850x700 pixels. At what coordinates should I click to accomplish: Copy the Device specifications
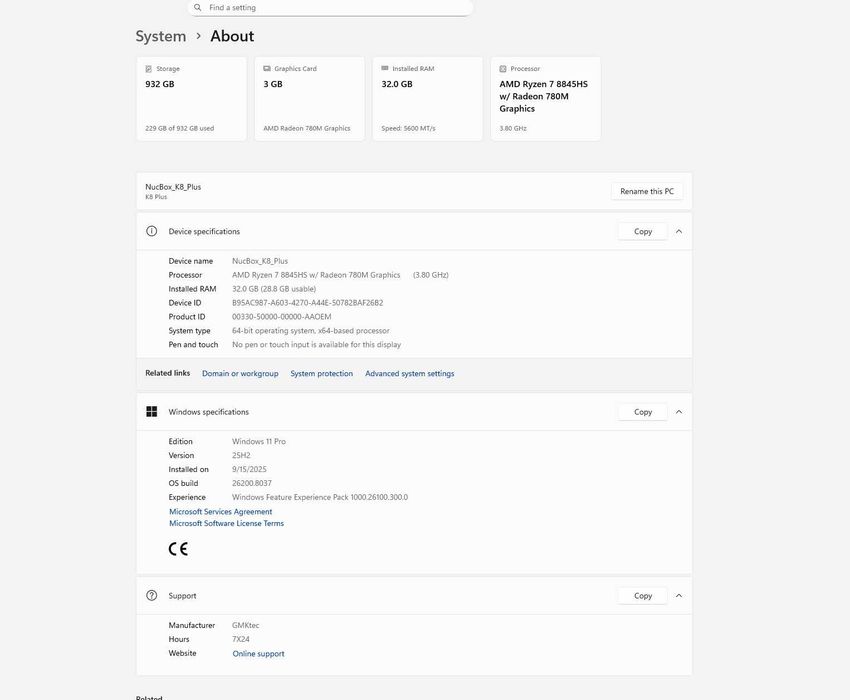643,231
